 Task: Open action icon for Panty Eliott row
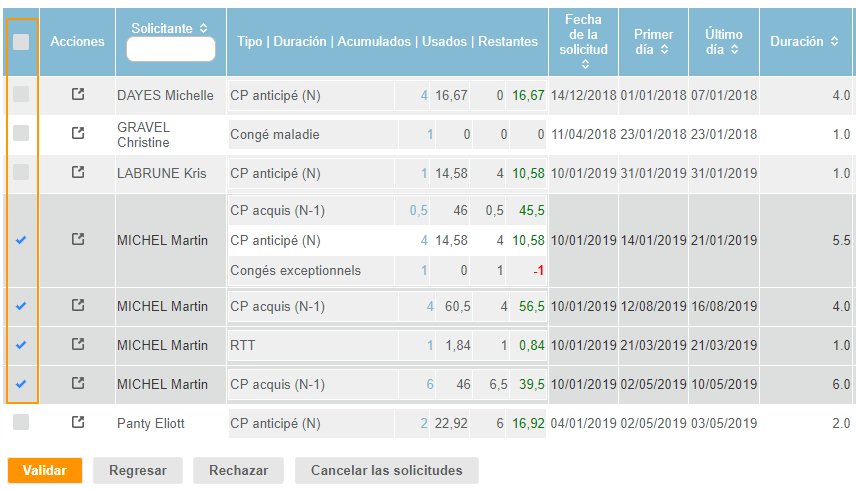[x=78, y=423]
